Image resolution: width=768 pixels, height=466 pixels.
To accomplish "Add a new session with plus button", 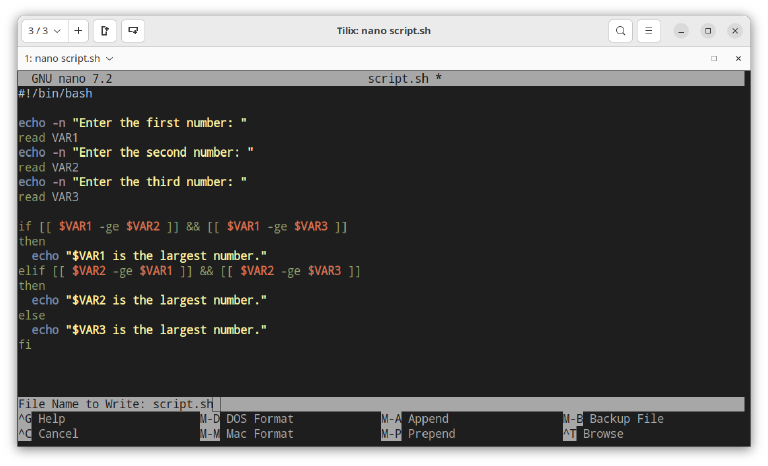I will 78,31.
